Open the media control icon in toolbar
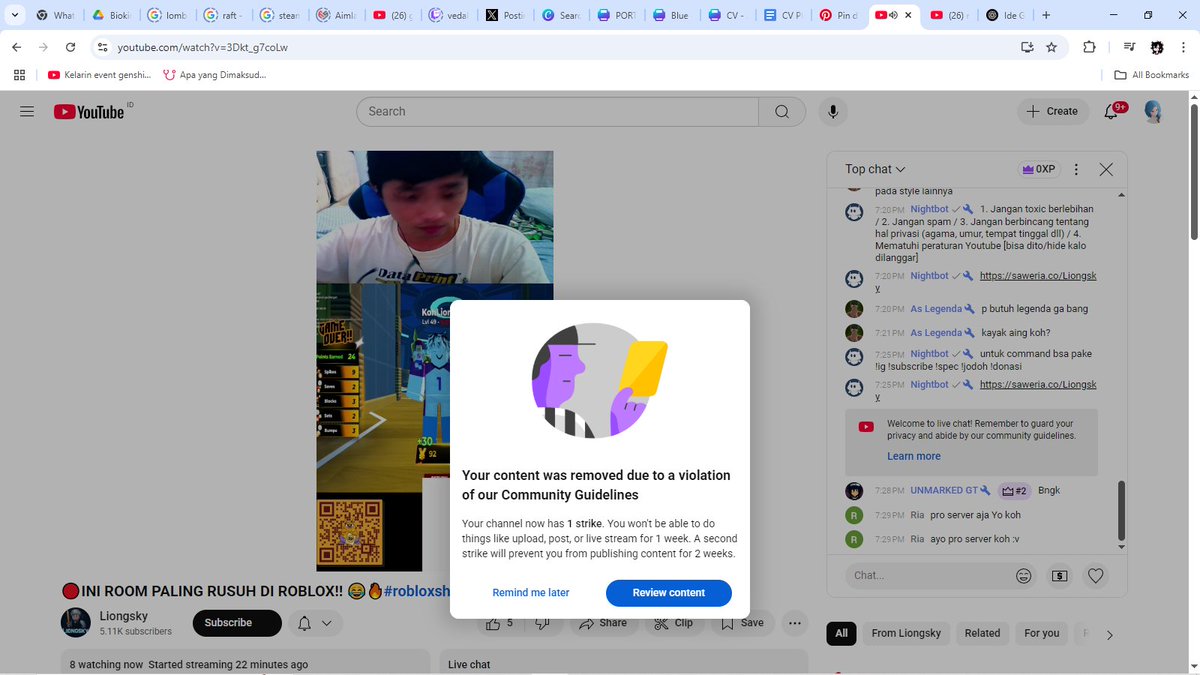Image resolution: width=1200 pixels, height=675 pixels. (x=1129, y=47)
